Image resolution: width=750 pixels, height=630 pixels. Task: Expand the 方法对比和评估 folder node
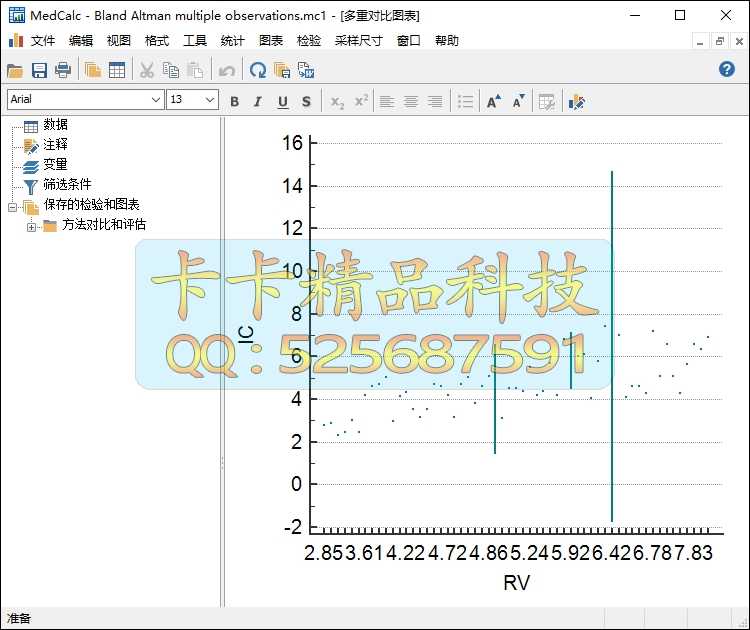tap(32, 227)
